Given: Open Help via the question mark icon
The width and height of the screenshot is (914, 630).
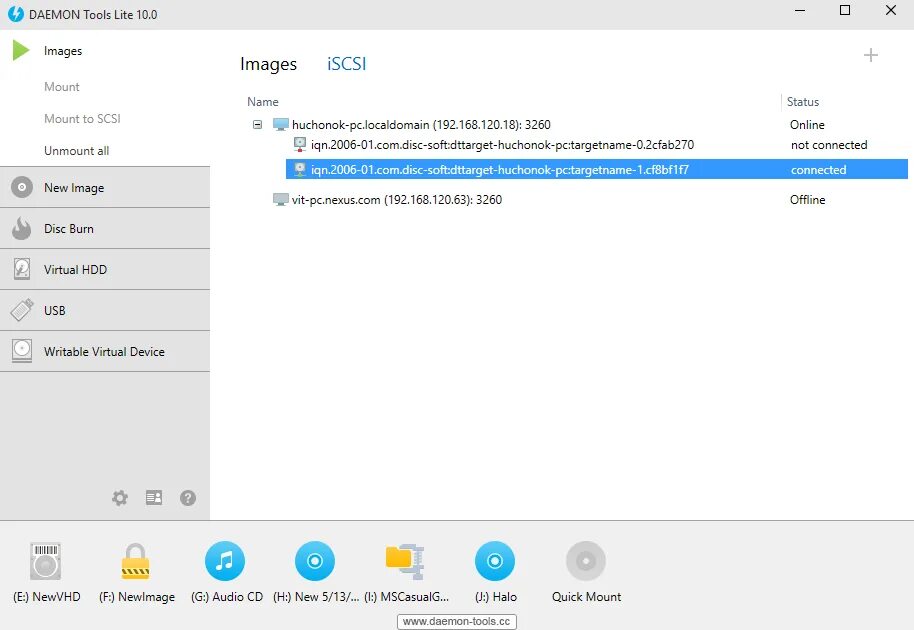Looking at the screenshot, I should [x=188, y=498].
